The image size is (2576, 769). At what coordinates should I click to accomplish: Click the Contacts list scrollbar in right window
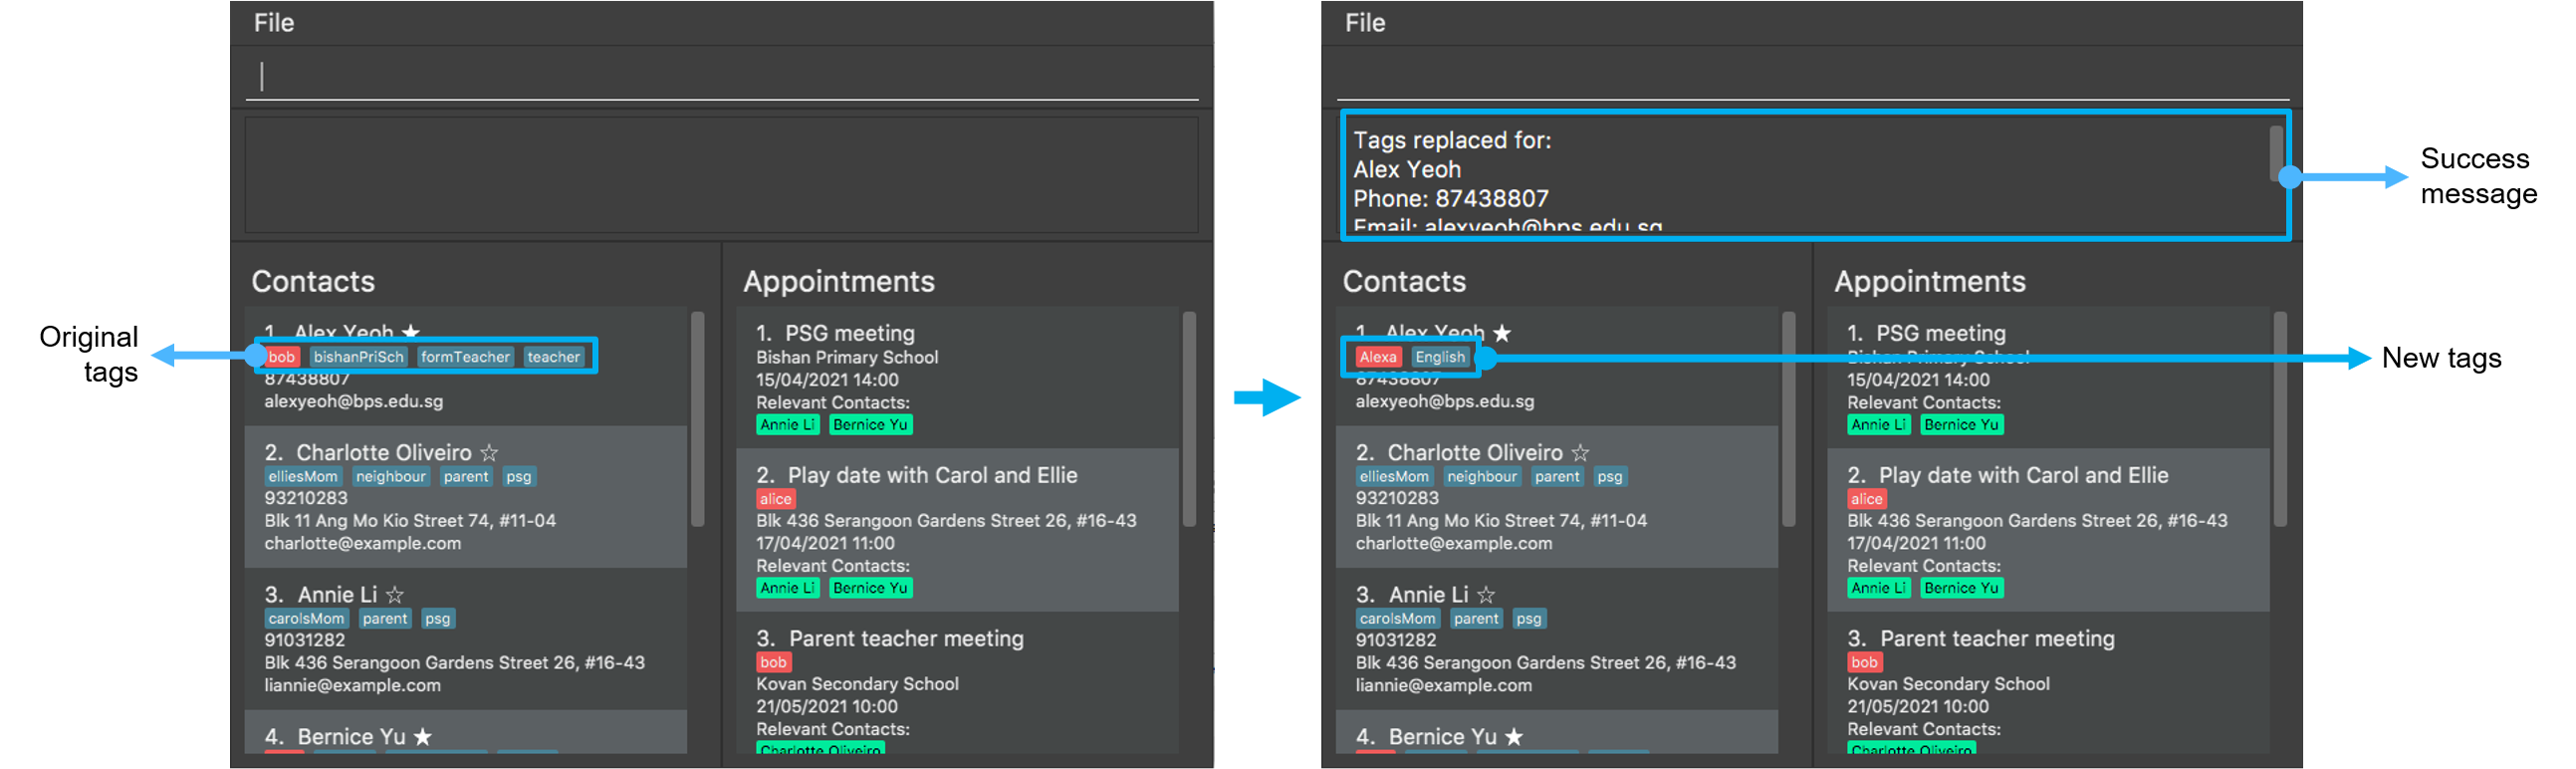pos(1789,418)
